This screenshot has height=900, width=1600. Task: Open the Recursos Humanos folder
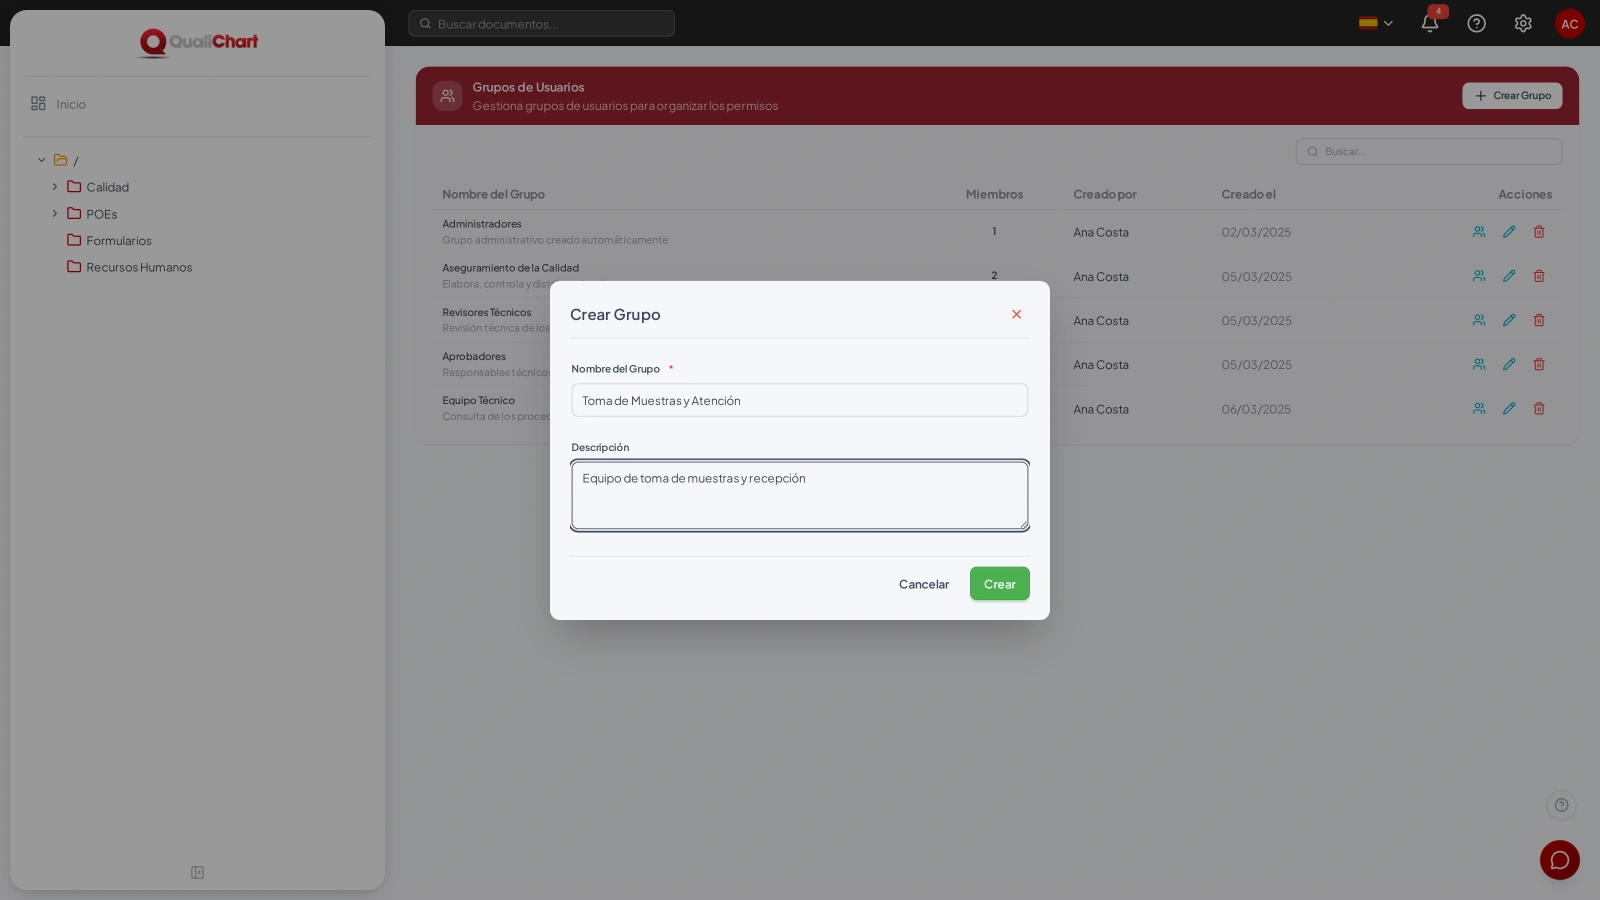tap(129, 267)
